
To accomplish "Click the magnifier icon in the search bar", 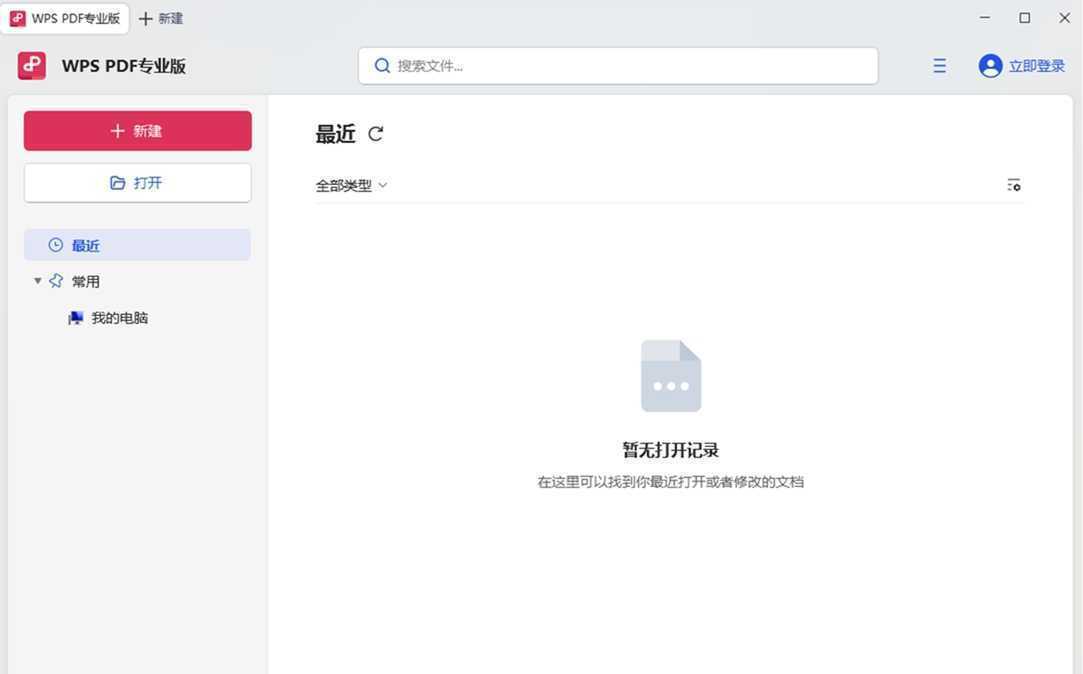I will [x=382, y=65].
